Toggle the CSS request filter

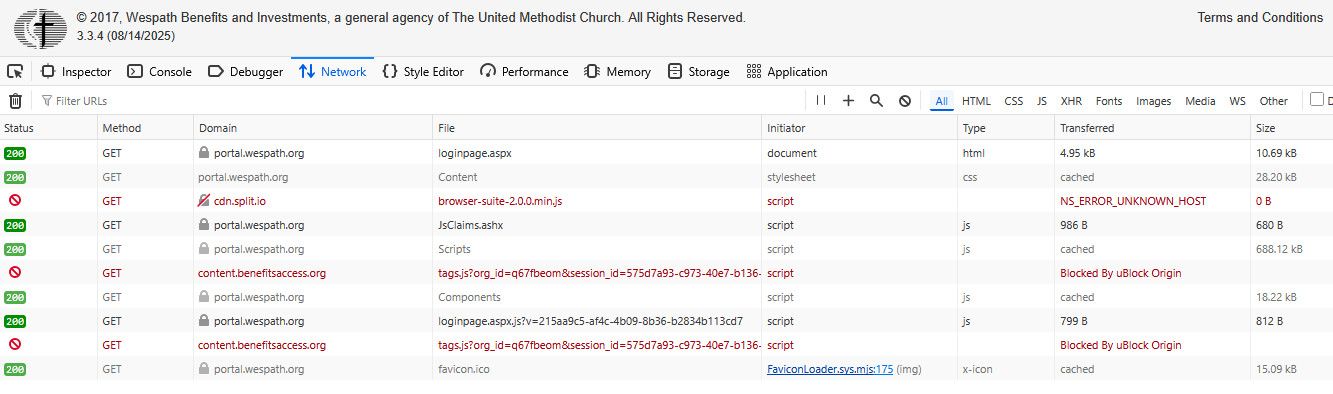1013,101
